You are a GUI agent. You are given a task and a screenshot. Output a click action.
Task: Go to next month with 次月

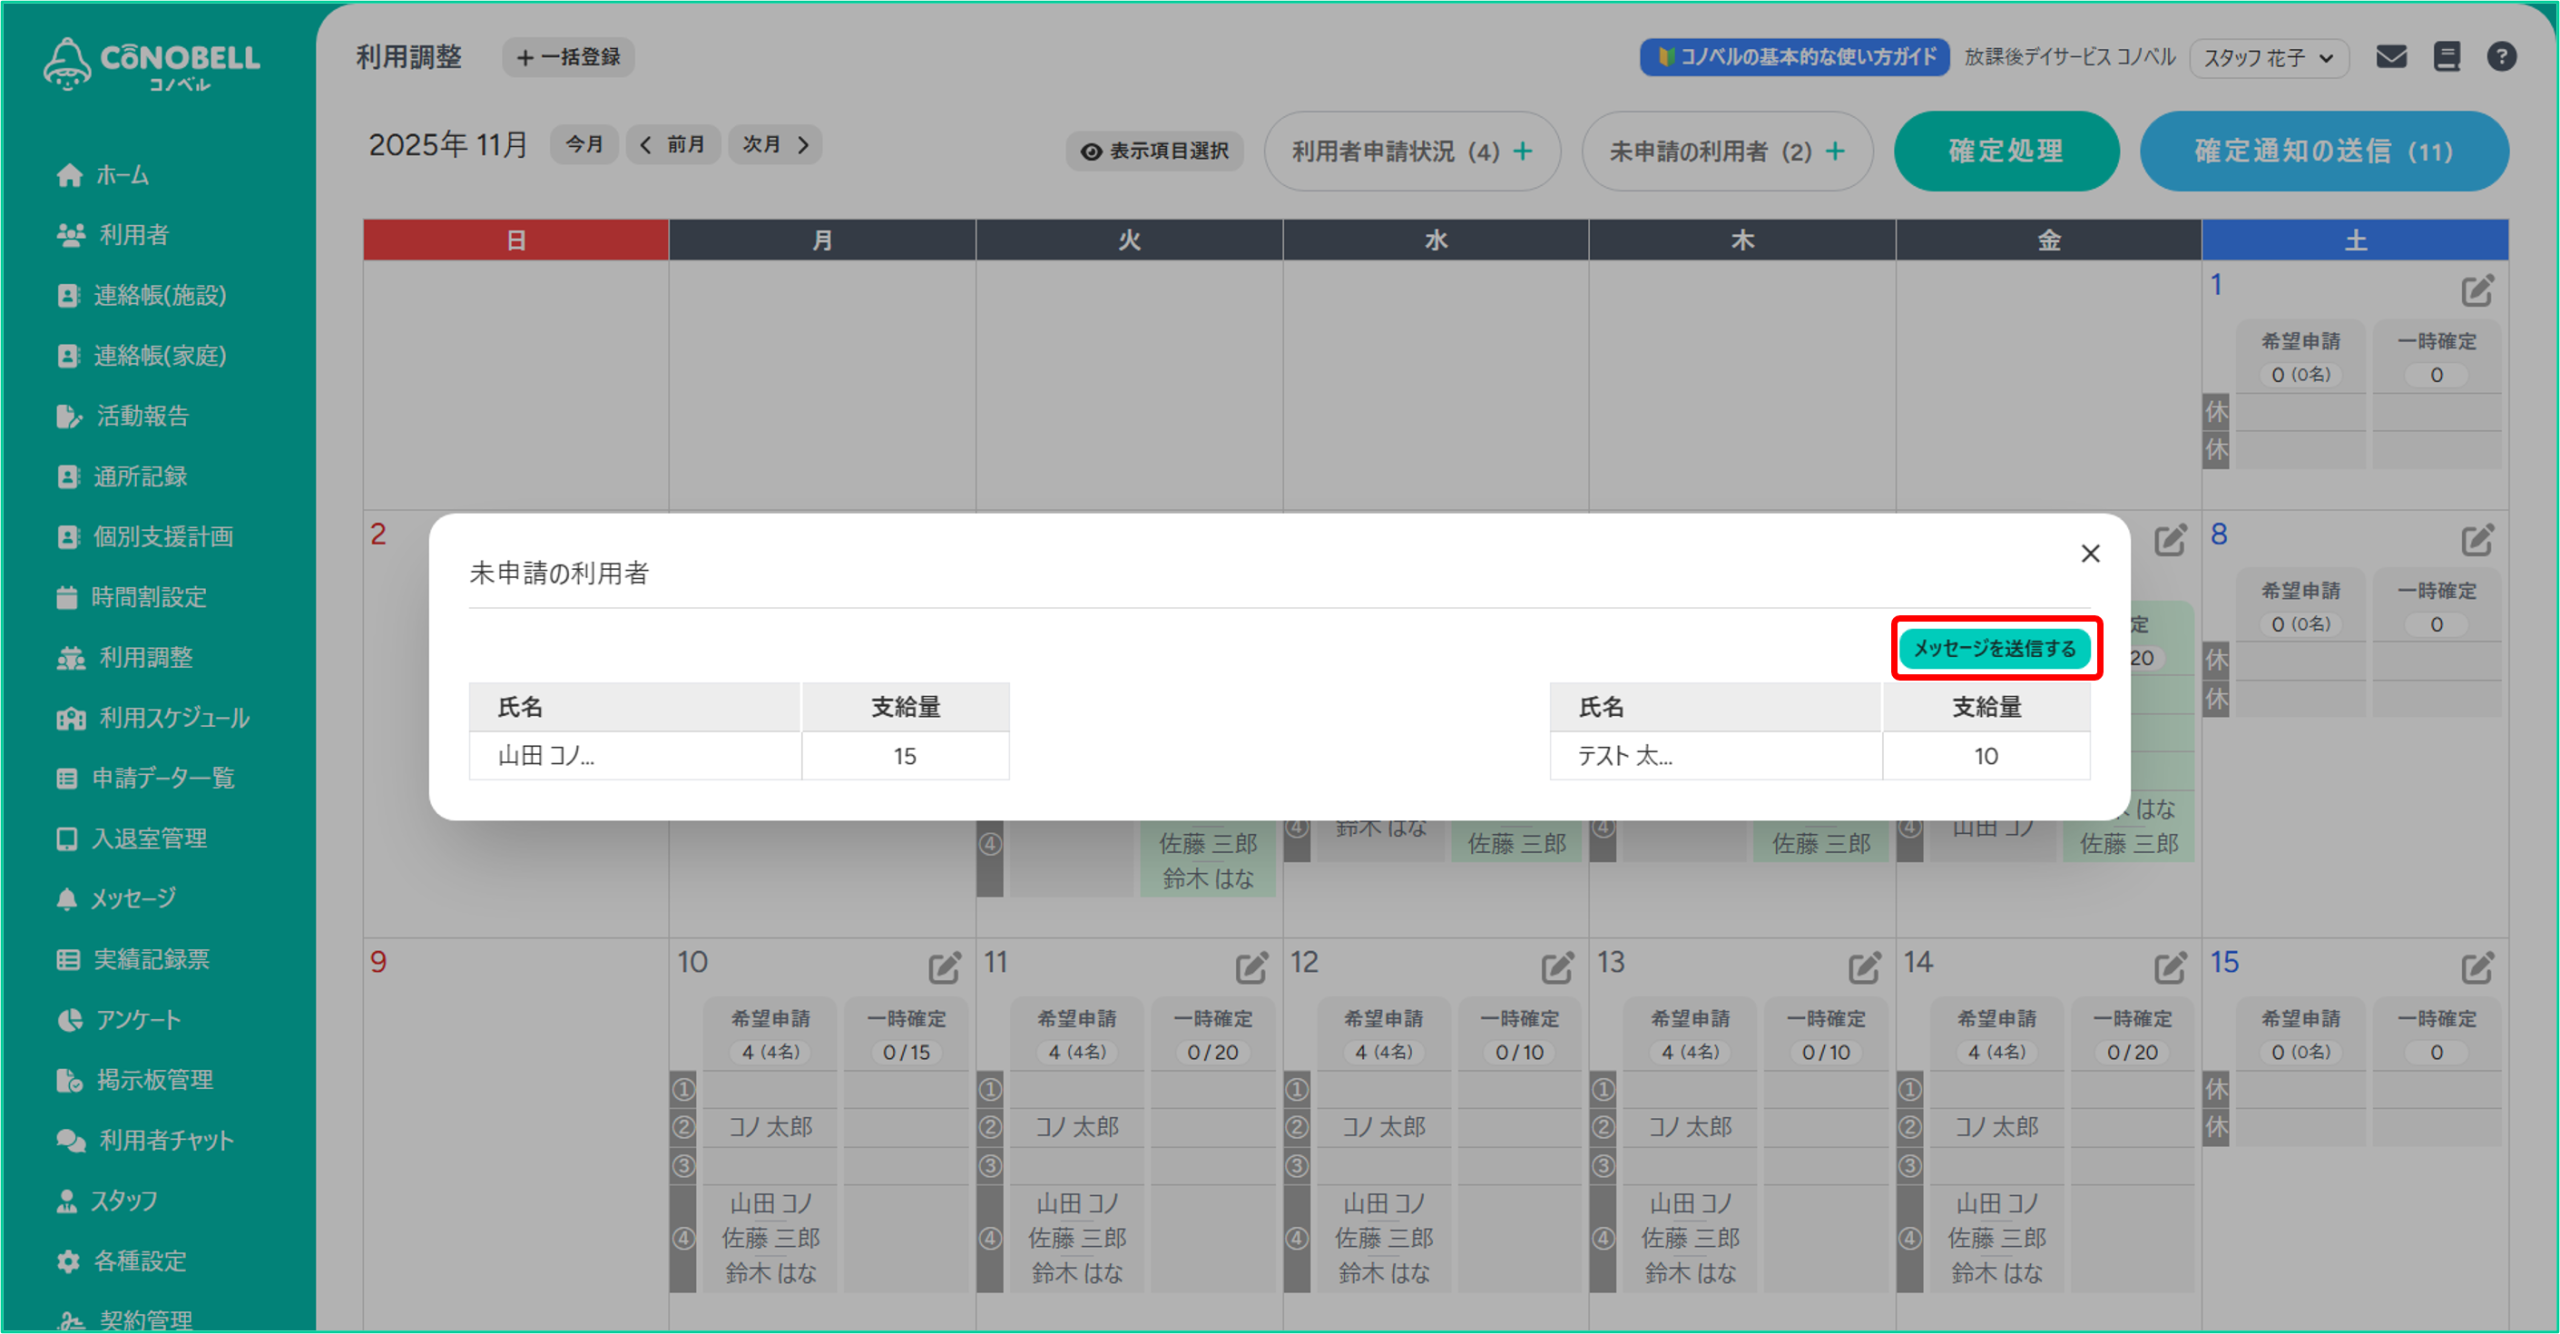[775, 145]
